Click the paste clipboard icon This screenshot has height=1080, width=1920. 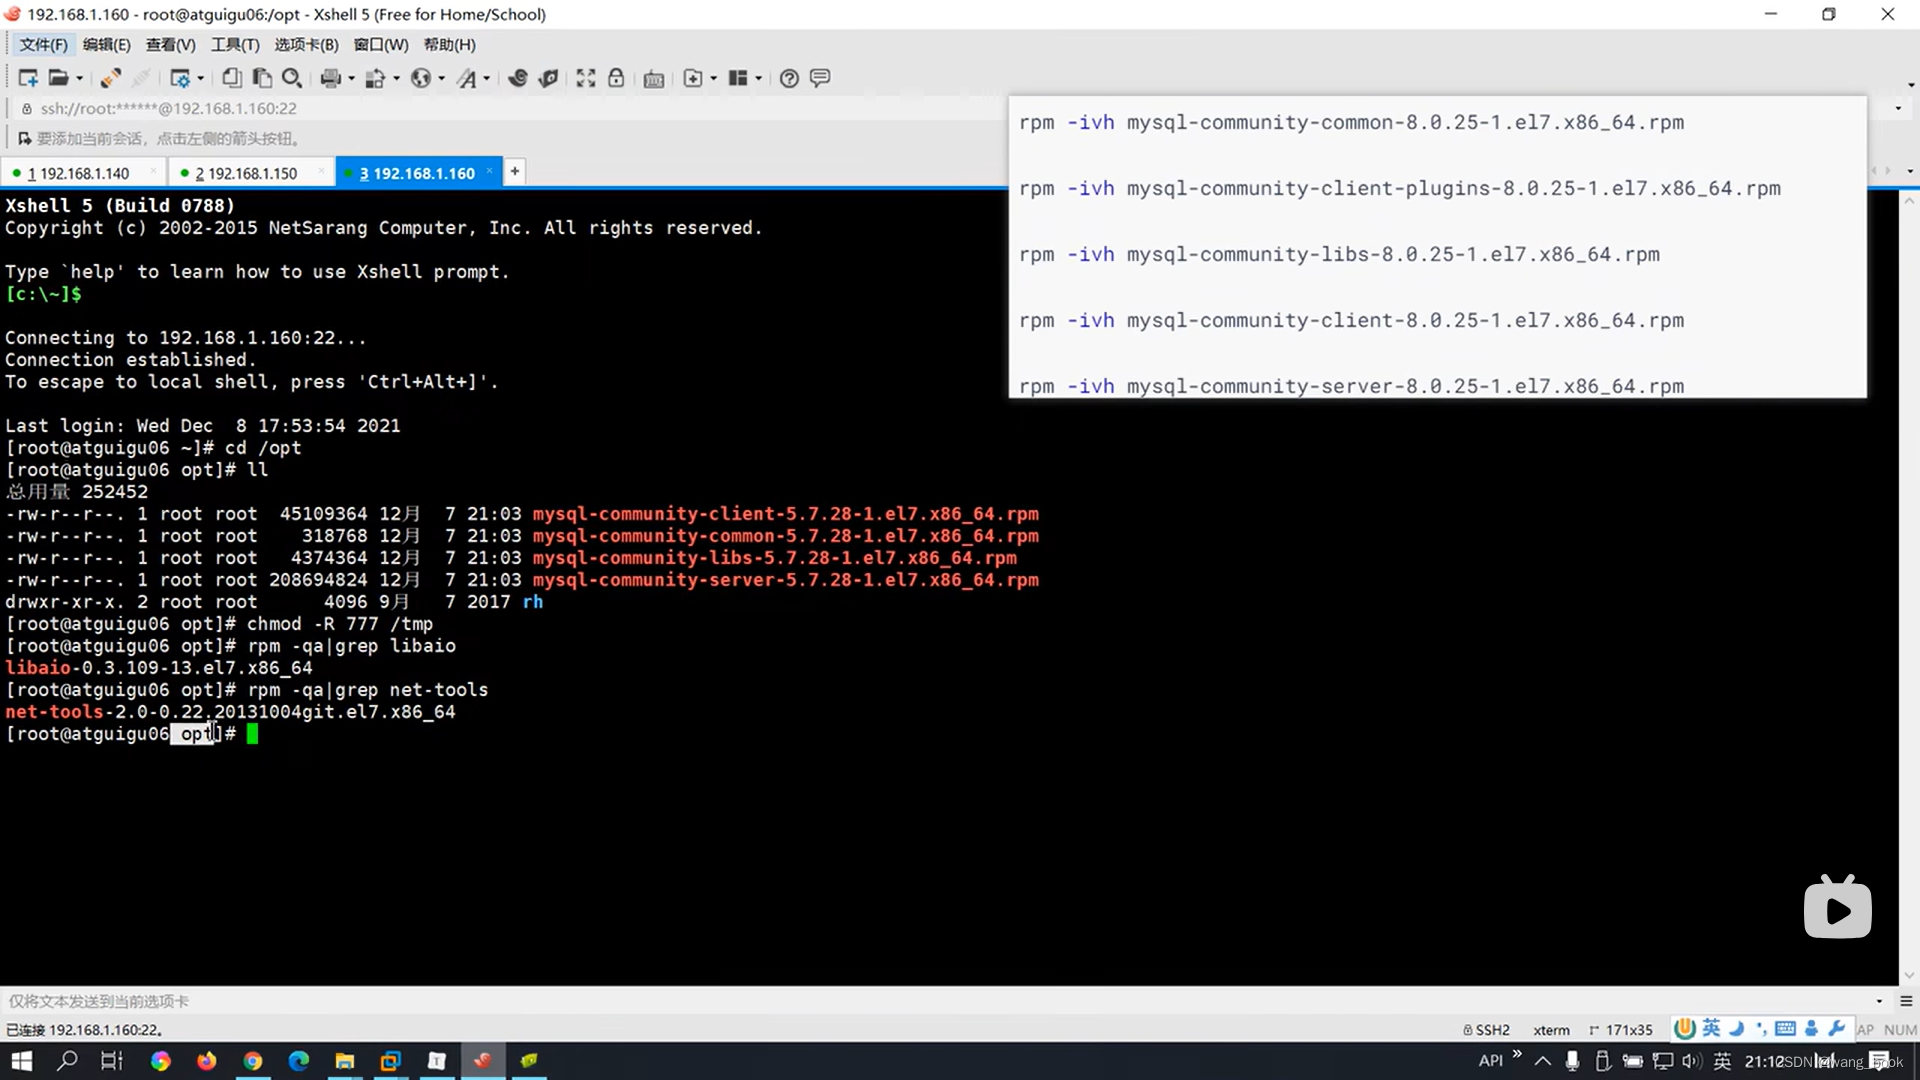262,78
